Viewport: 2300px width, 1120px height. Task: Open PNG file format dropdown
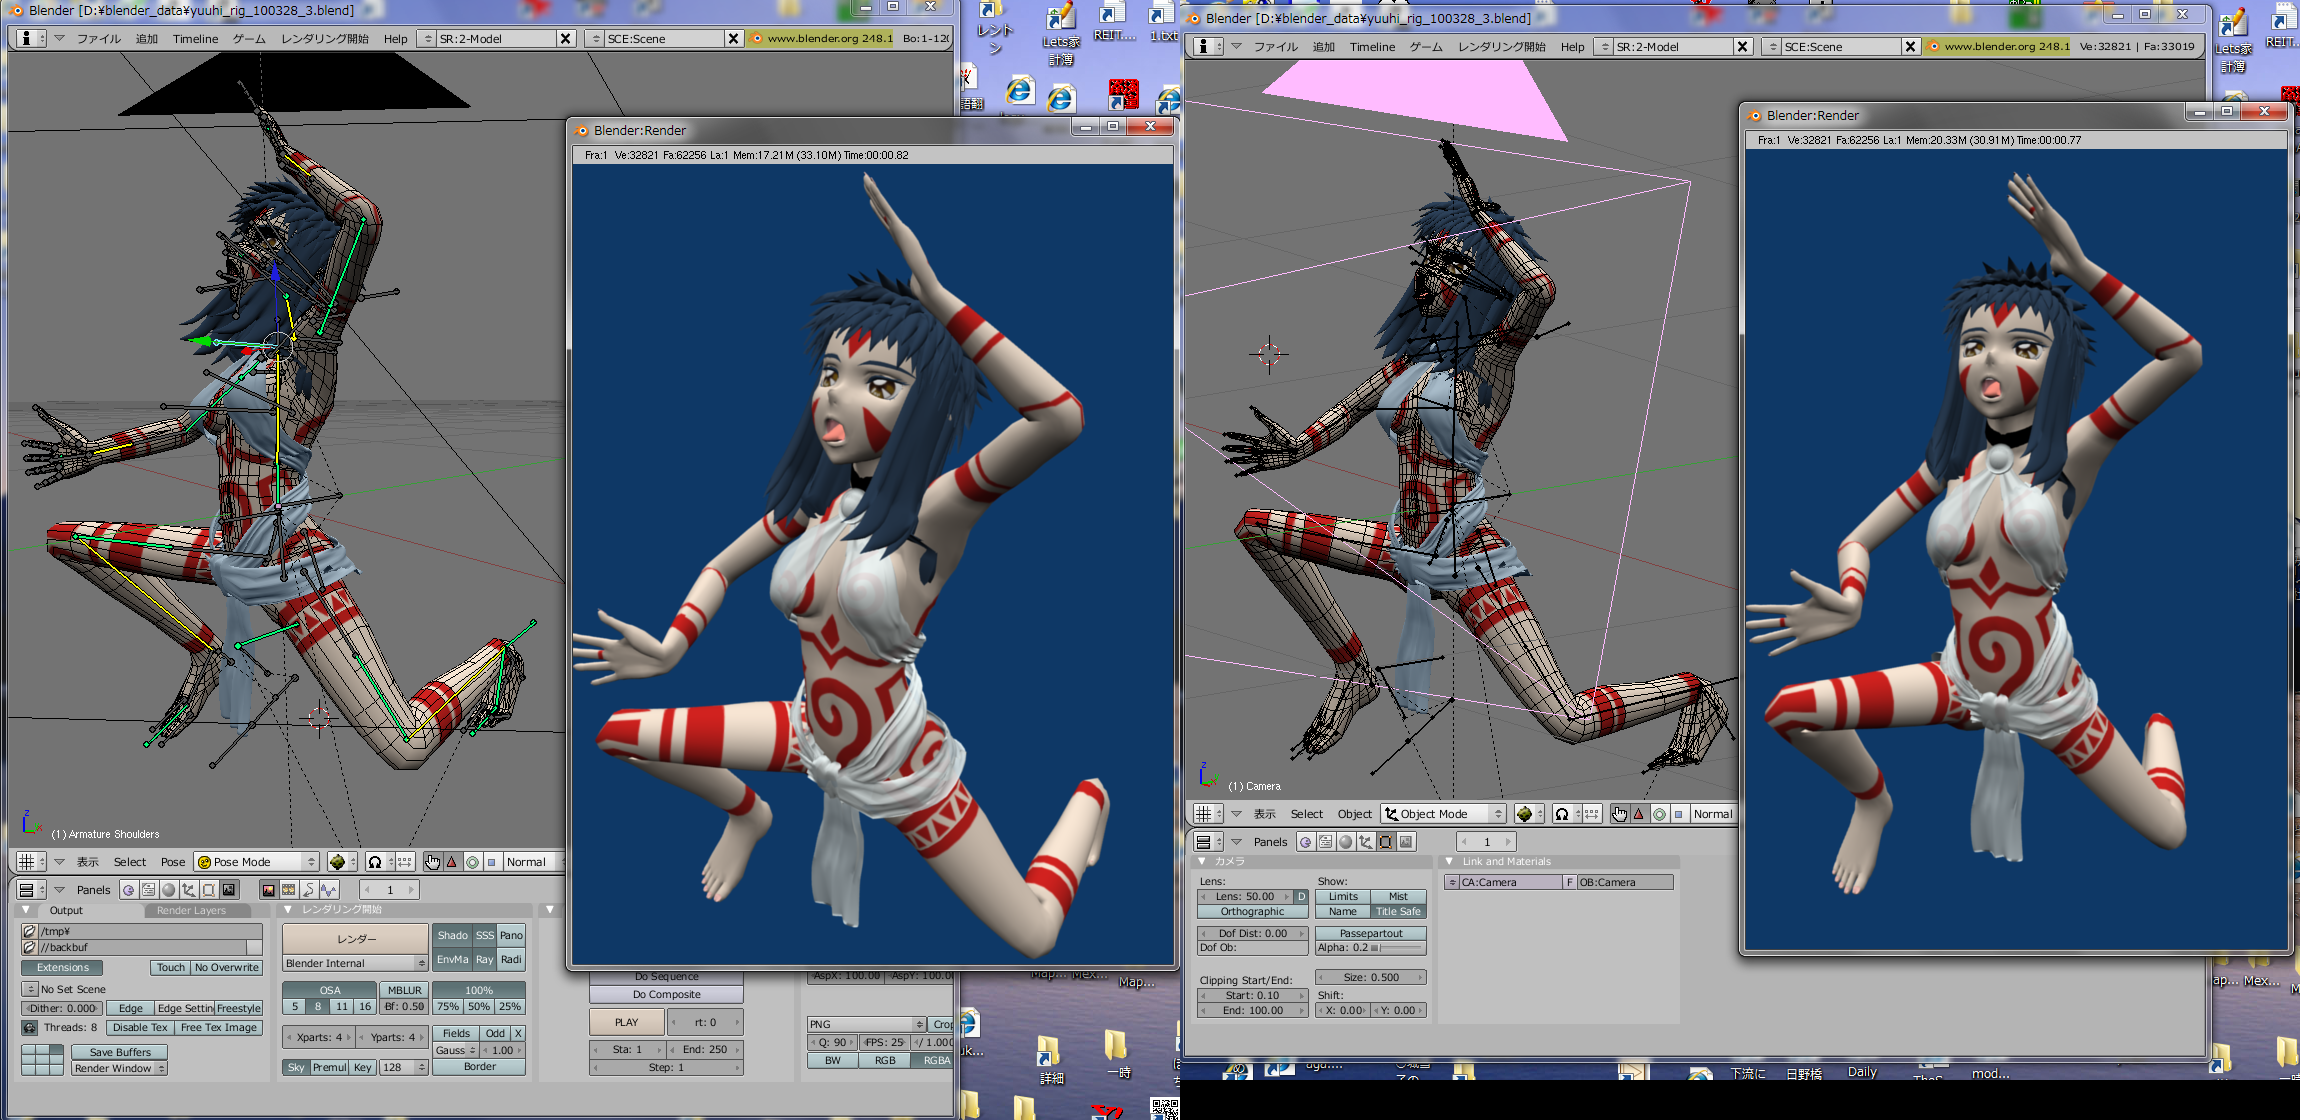(x=866, y=1025)
